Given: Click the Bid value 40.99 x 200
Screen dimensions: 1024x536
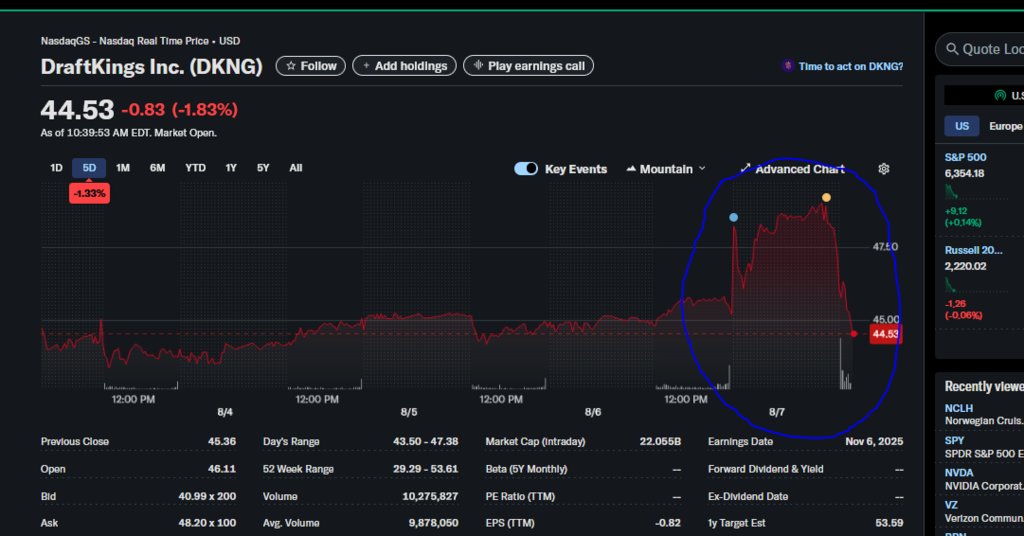Looking at the screenshot, I should [207, 496].
